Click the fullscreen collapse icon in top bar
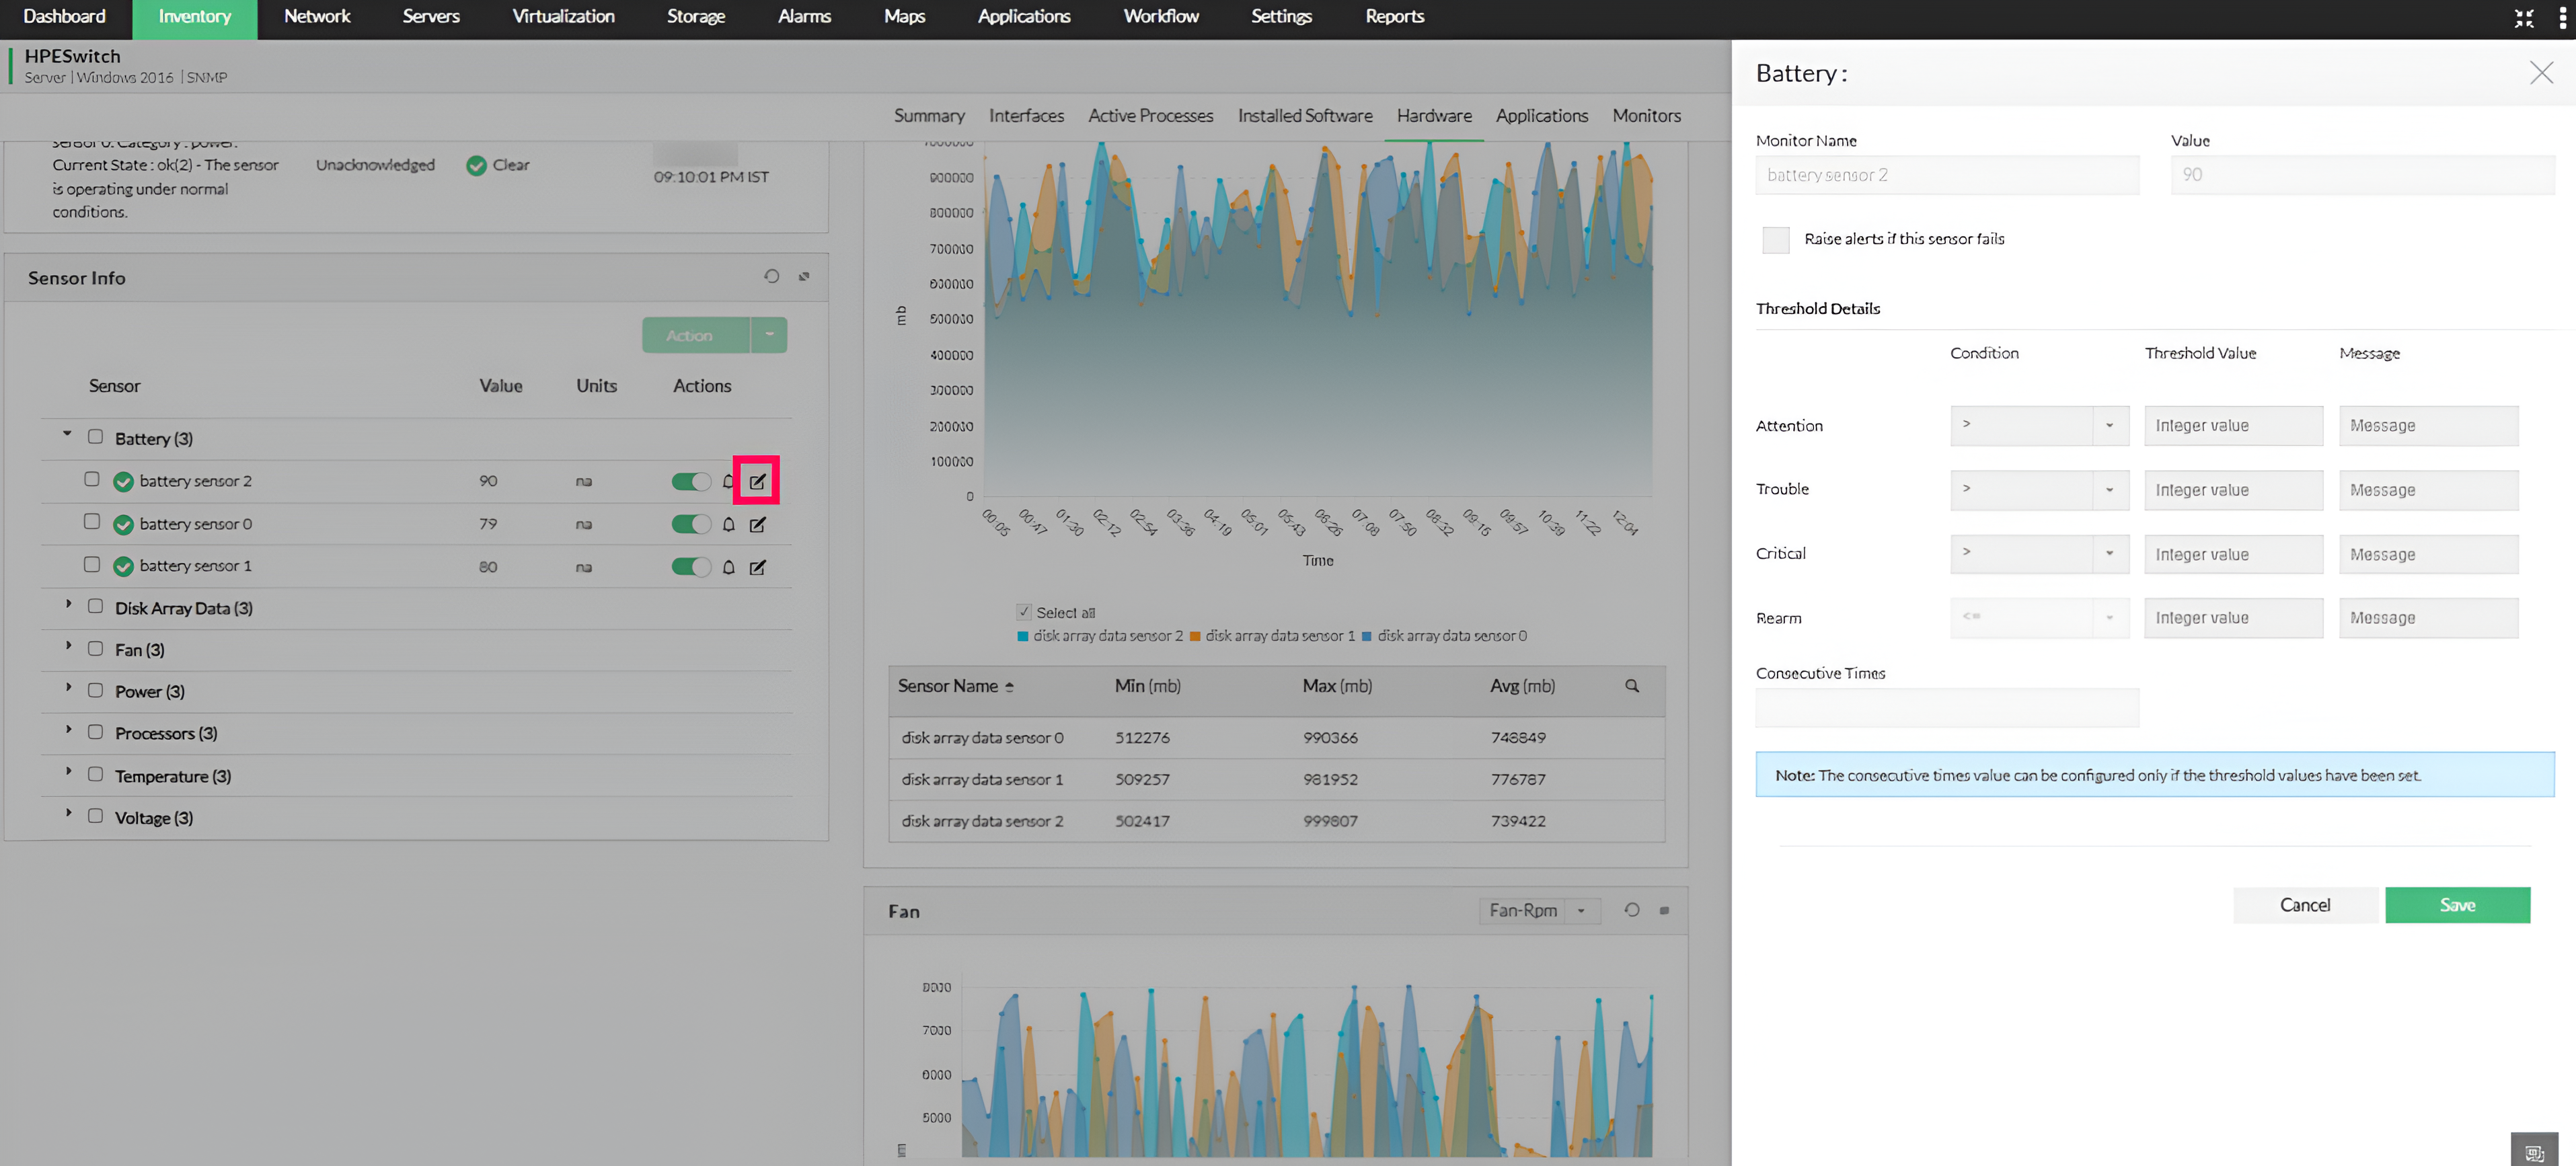The image size is (2576, 1166). point(2523,18)
